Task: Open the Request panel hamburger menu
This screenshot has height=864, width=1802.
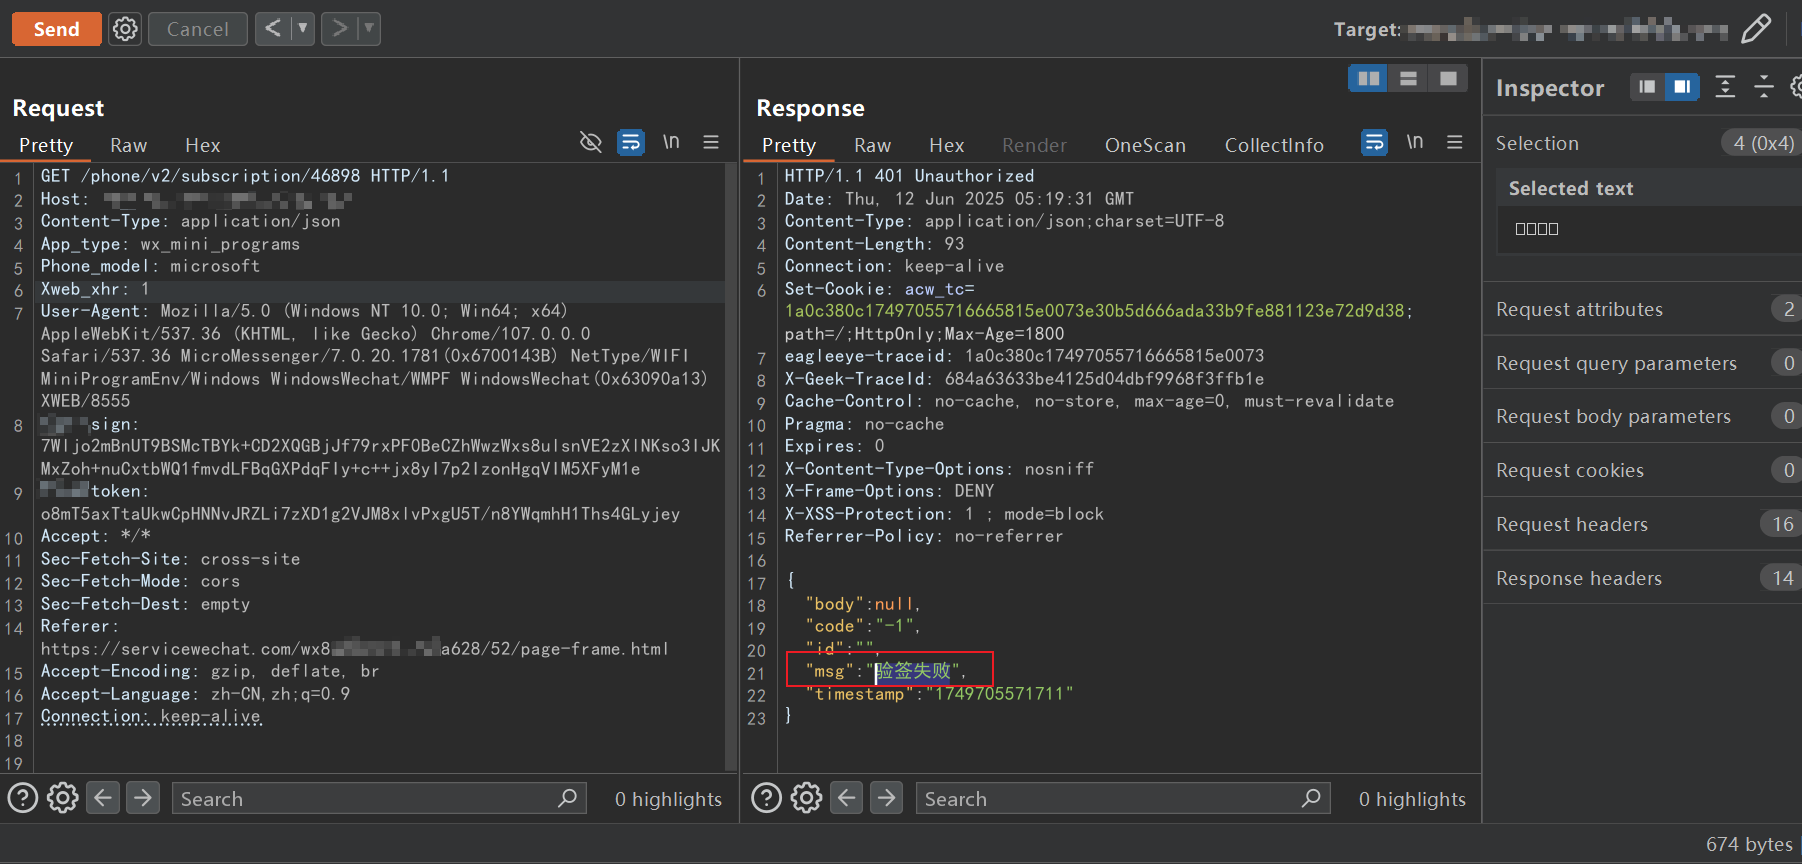Action: click(x=711, y=142)
